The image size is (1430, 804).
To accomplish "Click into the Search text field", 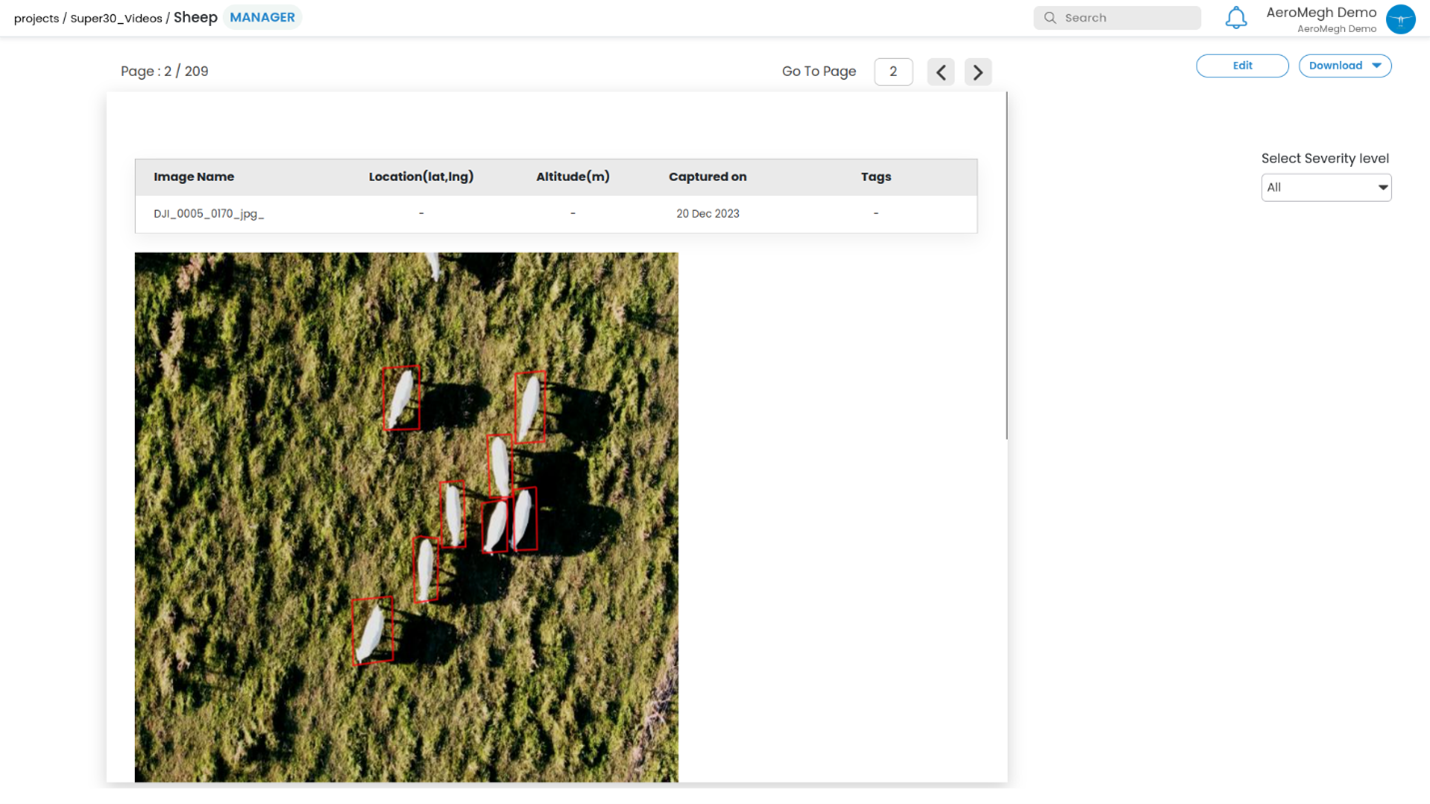I will 1125,18.
